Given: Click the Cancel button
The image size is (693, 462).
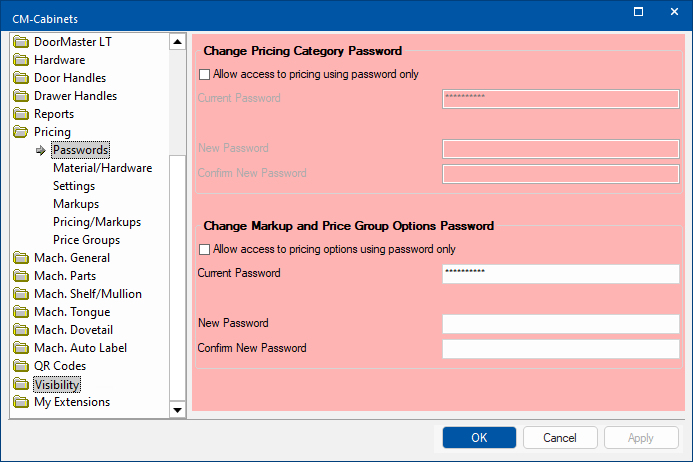Looking at the screenshot, I should pyautogui.click(x=560, y=438).
